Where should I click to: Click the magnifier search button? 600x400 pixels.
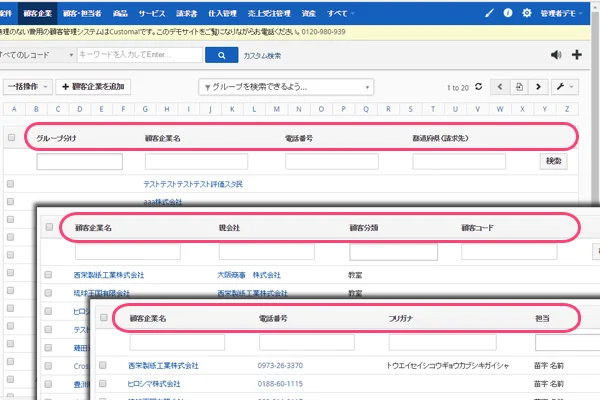click(x=220, y=55)
